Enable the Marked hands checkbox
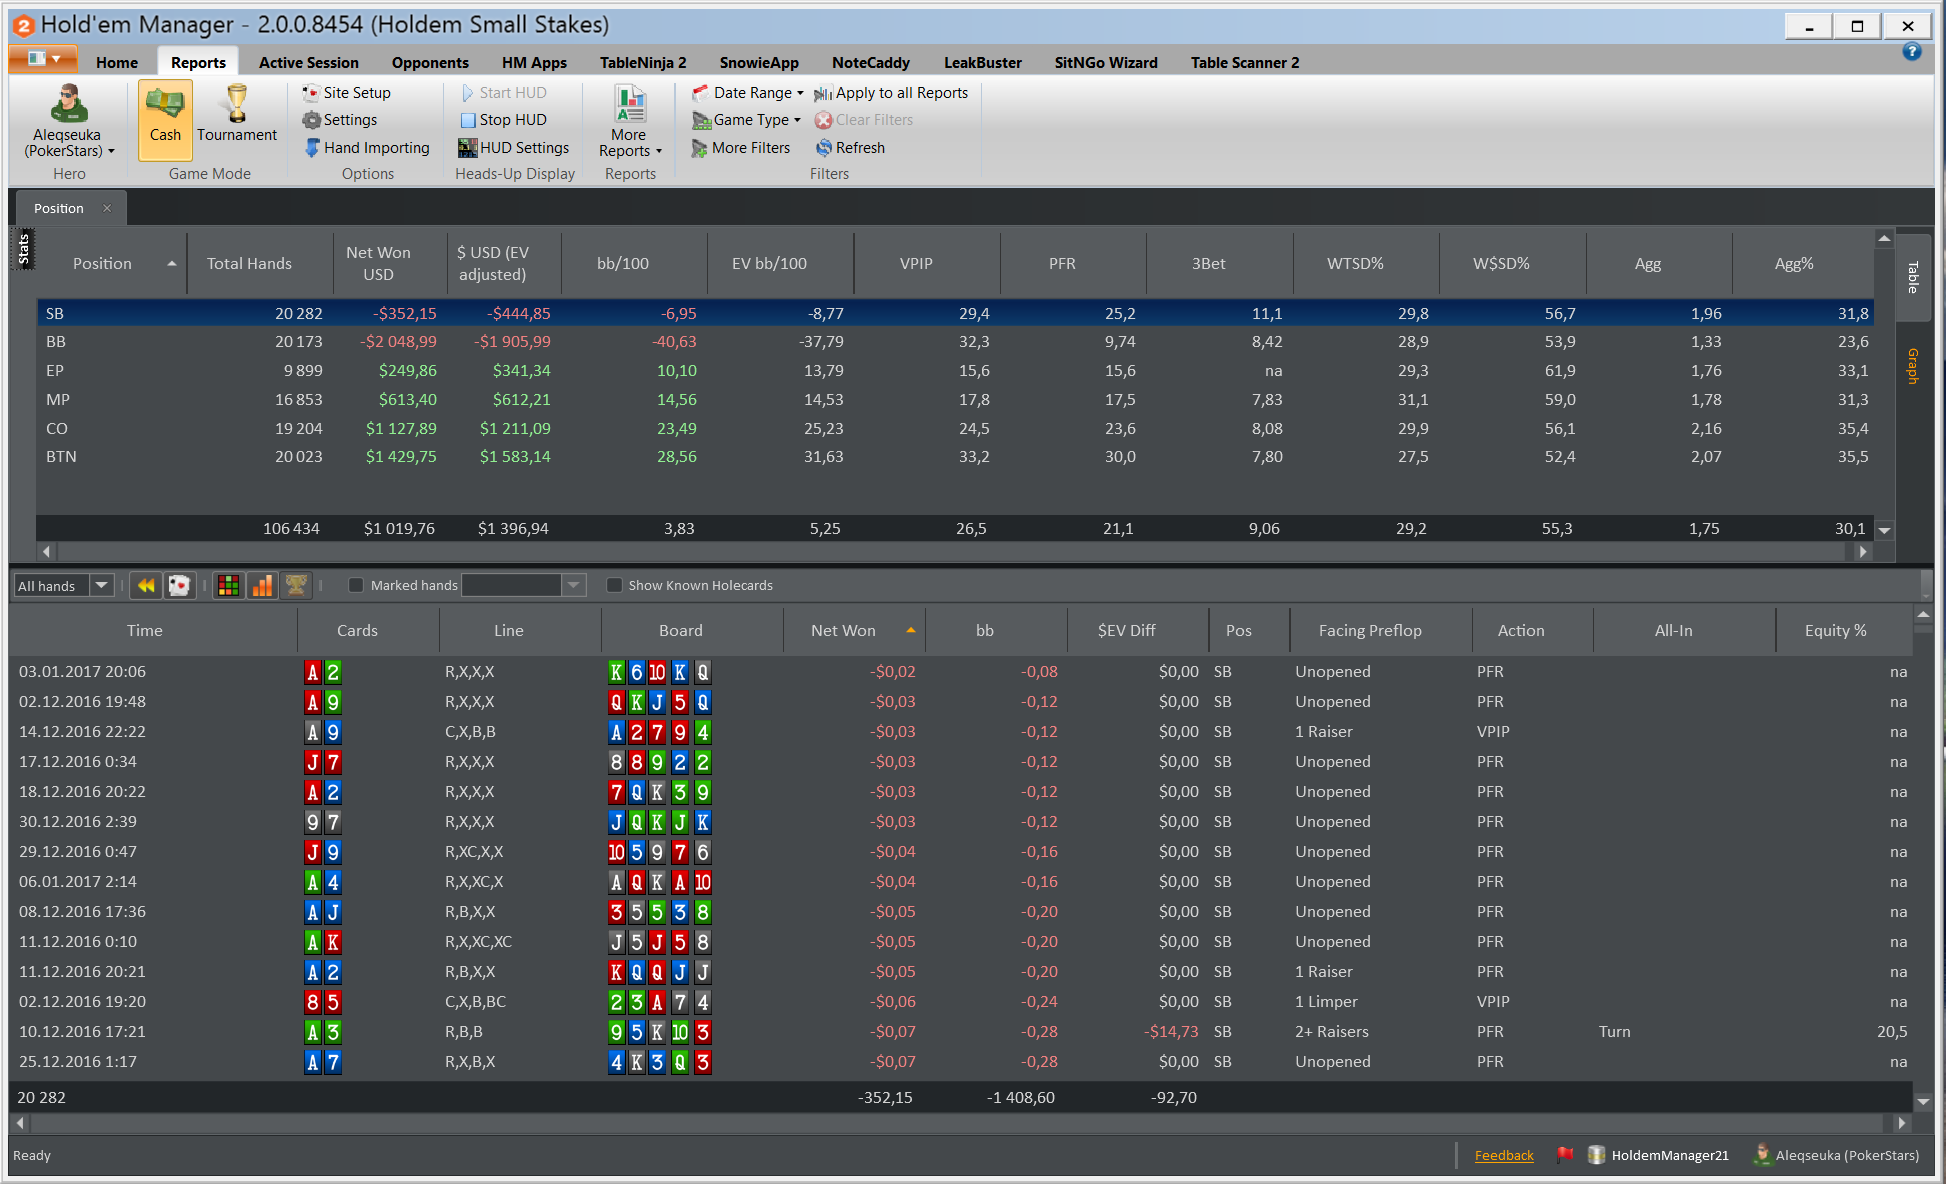This screenshot has width=1946, height=1184. (x=355, y=586)
